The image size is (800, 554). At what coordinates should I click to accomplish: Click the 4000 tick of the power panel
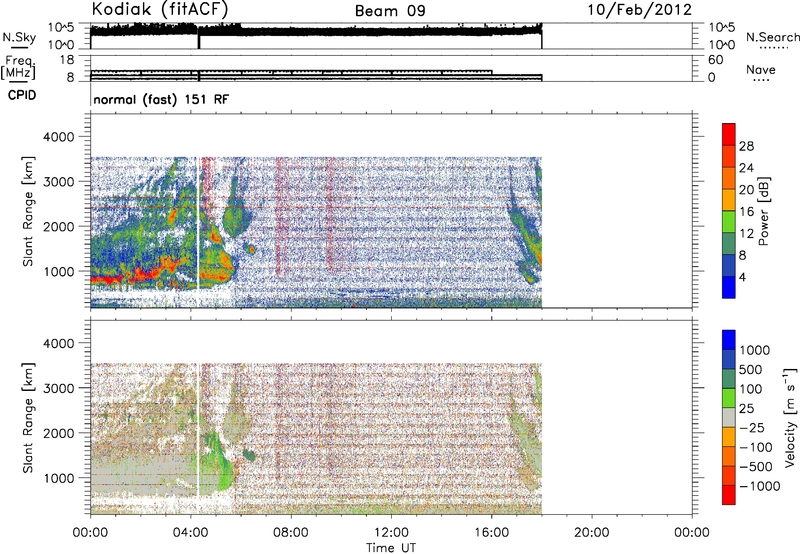pos(59,137)
